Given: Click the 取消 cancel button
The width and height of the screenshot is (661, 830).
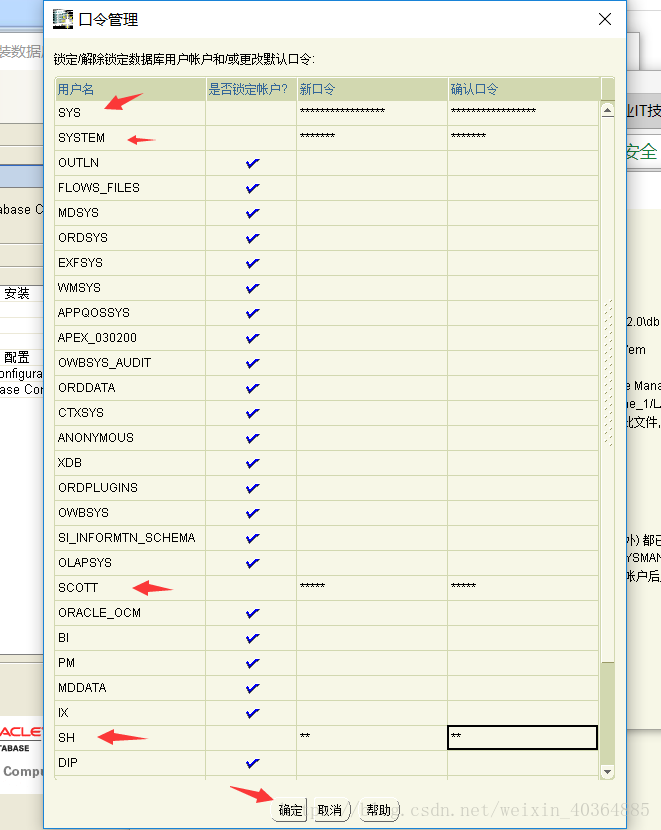Looking at the screenshot, I should [330, 810].
